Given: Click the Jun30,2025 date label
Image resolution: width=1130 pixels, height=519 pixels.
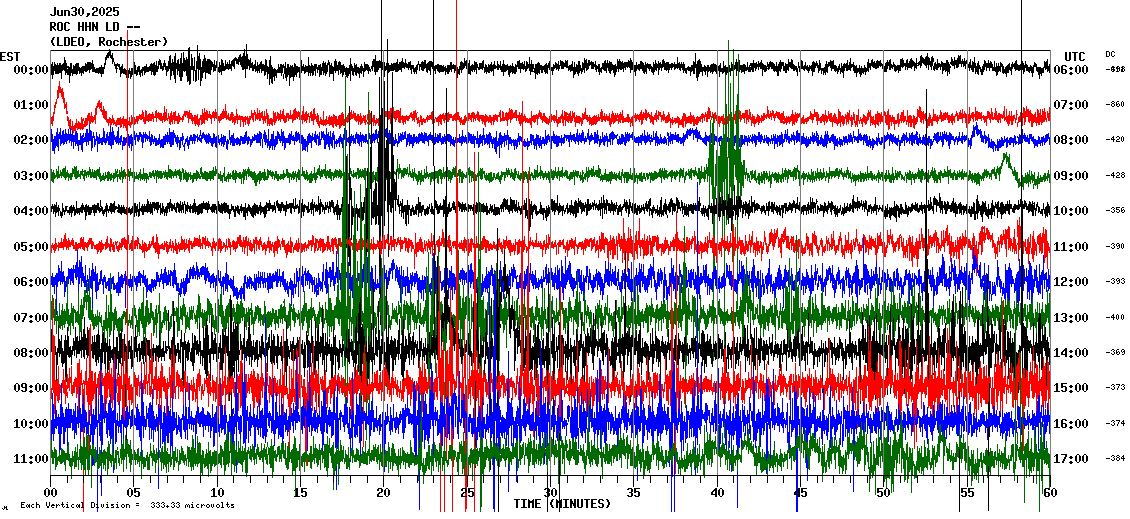Looking at the screenshot, I should pos(84,12).
